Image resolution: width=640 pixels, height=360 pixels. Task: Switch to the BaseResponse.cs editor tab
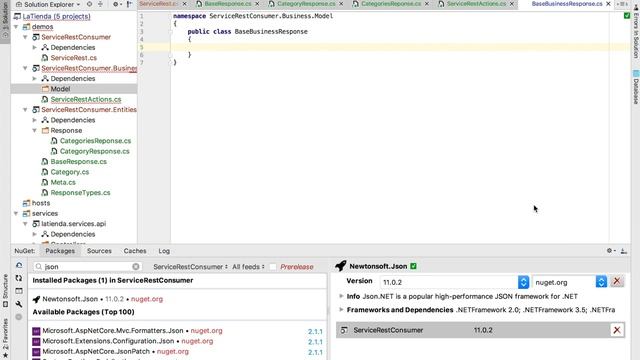click(x=227, y=4)
